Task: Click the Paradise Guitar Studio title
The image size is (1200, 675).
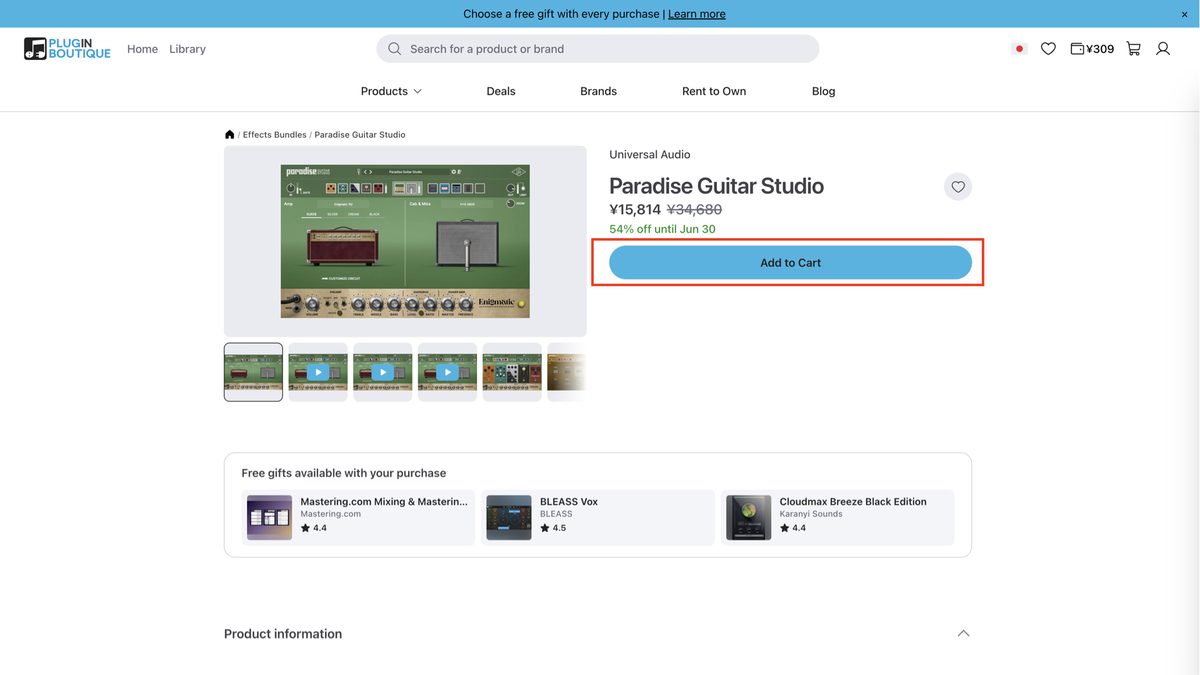Action: tap(716, 186)
